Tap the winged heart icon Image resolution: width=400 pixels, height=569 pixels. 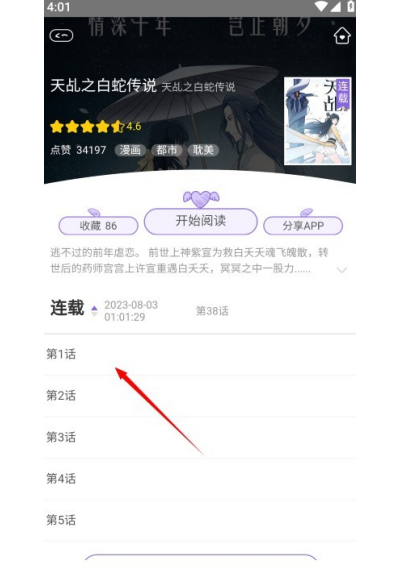pyautogui.click(x=201, y=199)
